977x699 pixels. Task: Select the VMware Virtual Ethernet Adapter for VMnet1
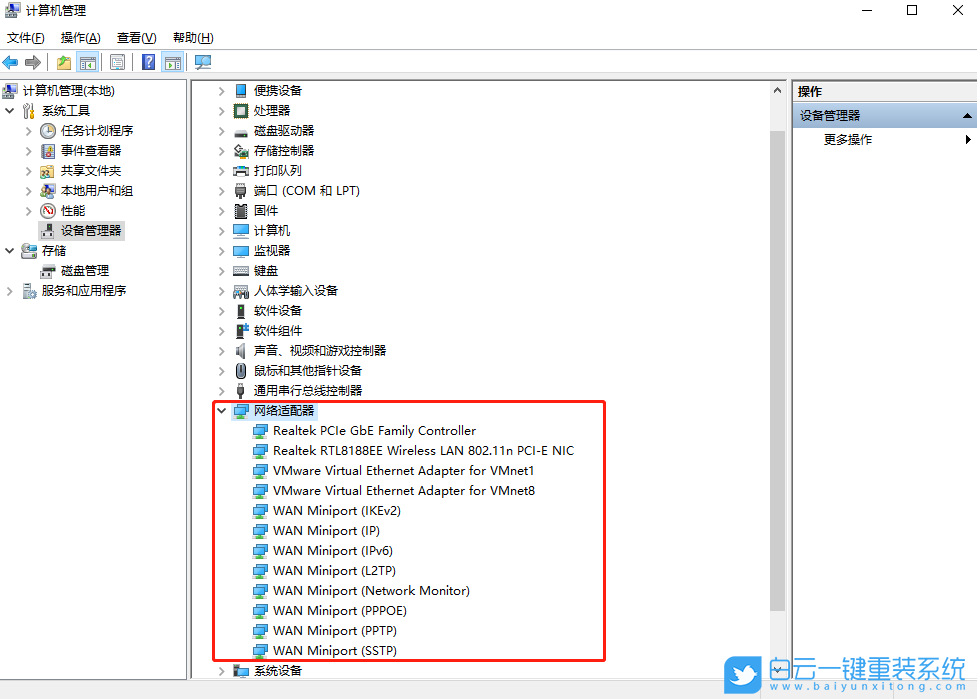pyautogui.click(x=402, y=470)
